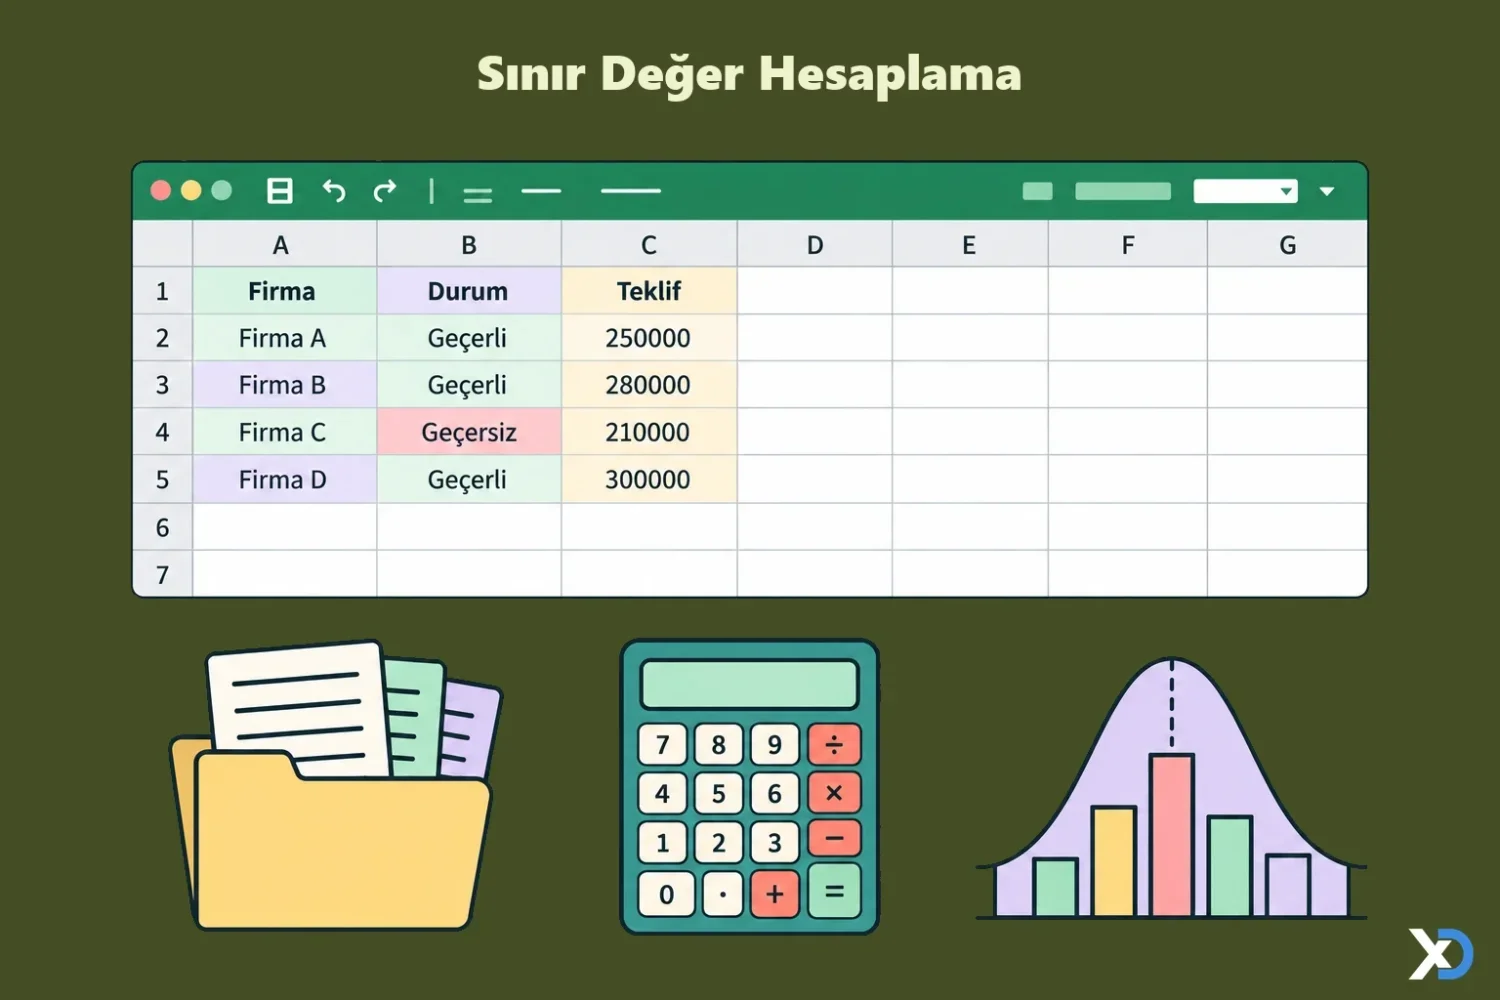Click the yellow bar in the chart
Image resolution: width=1500 pixels, height=1000 pixels.
click(1113, 861)
